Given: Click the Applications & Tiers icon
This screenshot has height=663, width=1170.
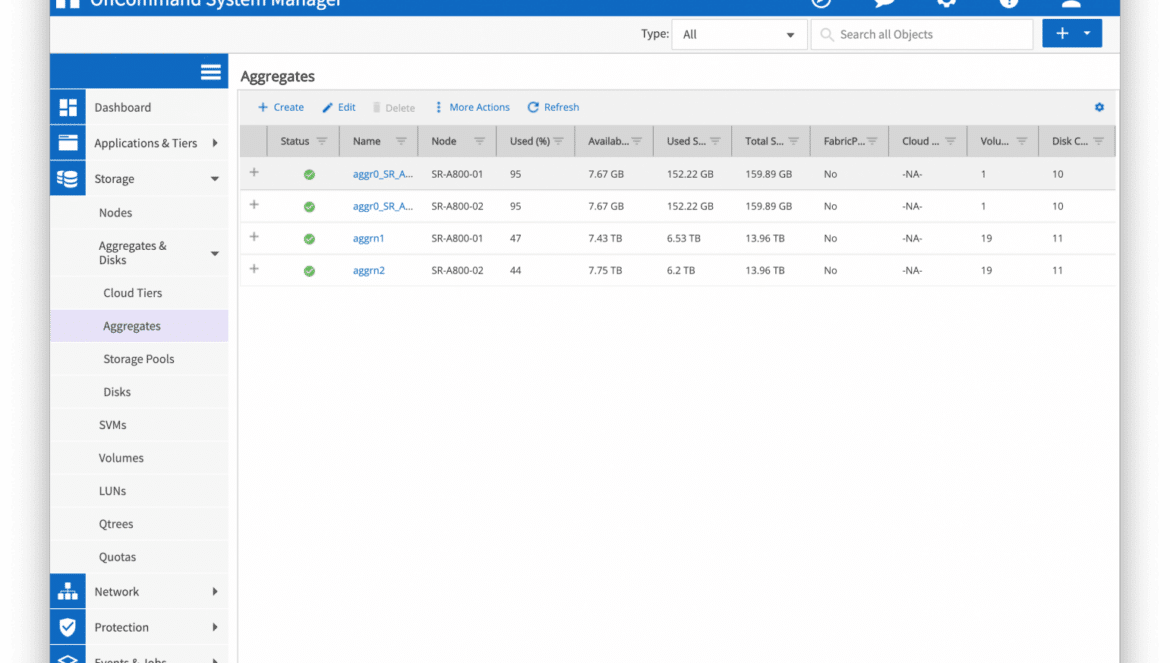Looking at the screenshot, I should coord(68,143).
